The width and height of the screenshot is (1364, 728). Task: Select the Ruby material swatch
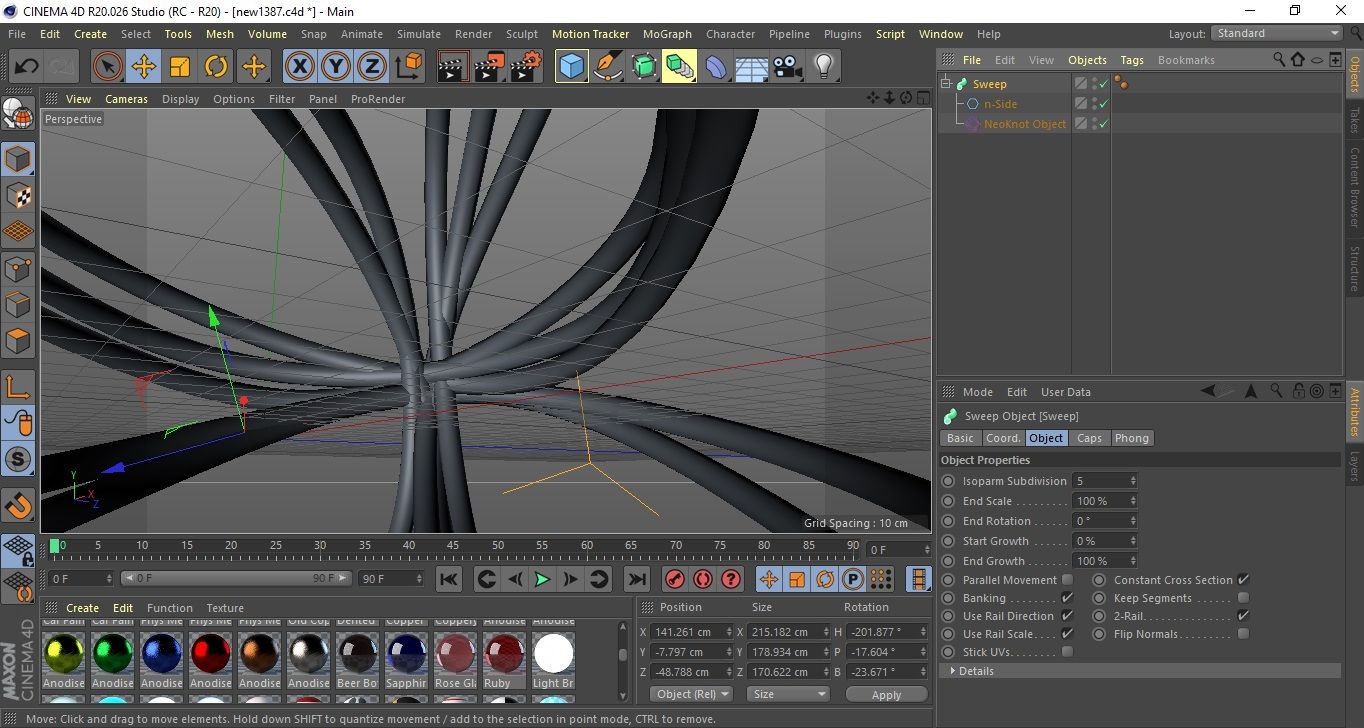coord(505,654)
